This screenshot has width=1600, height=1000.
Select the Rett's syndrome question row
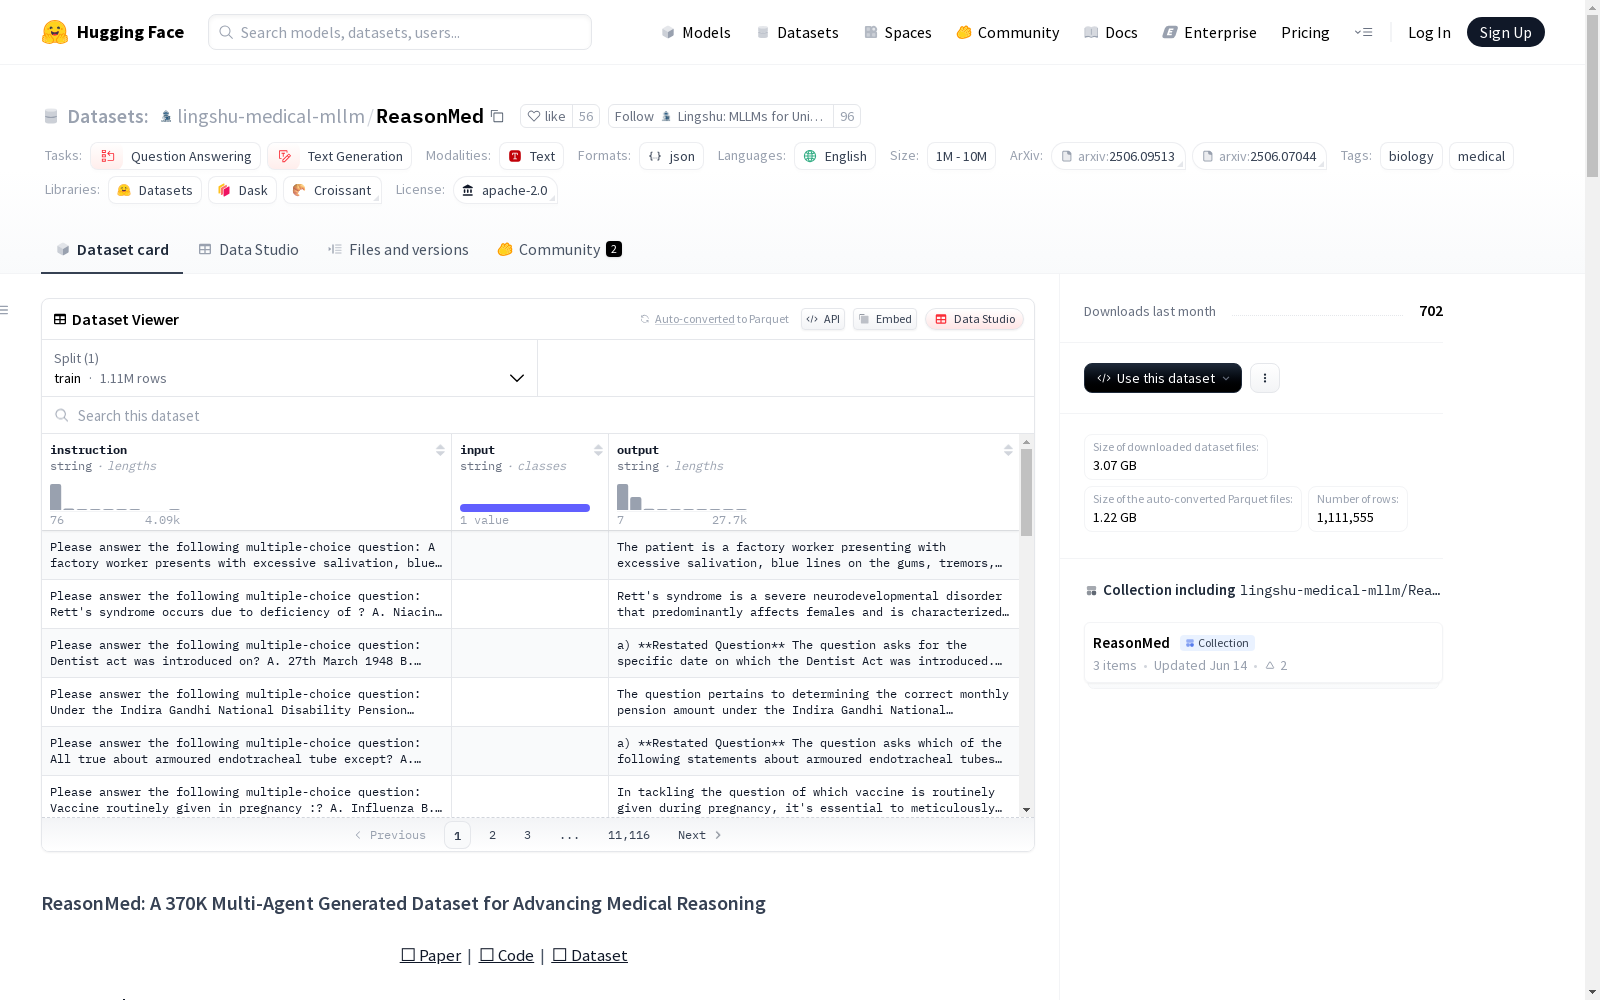coord(530,604)
